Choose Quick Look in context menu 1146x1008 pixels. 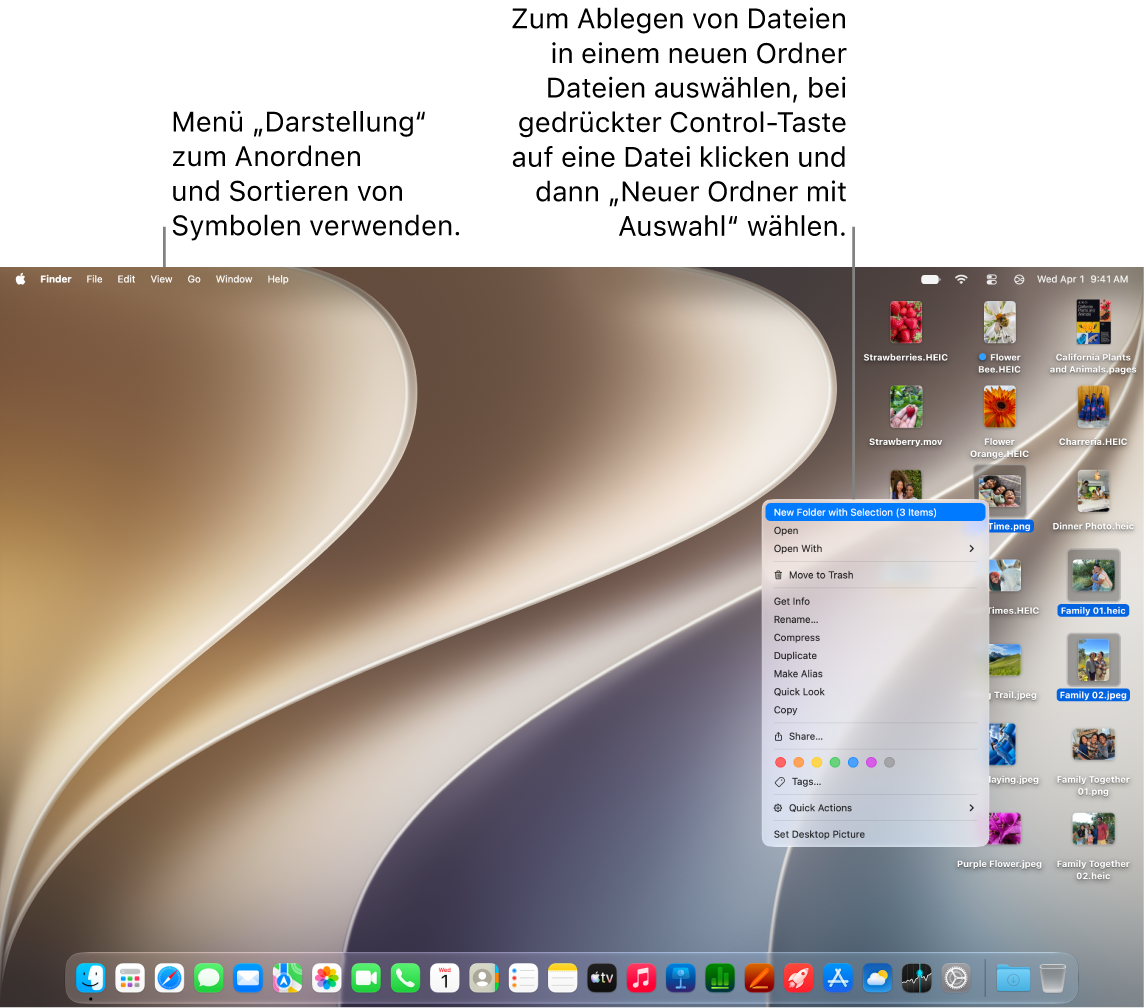875,692
